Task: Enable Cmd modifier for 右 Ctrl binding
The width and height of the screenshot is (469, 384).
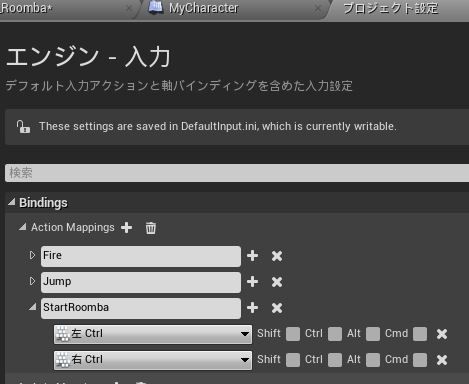Action: pyautogui.click(x=420, y=360)
